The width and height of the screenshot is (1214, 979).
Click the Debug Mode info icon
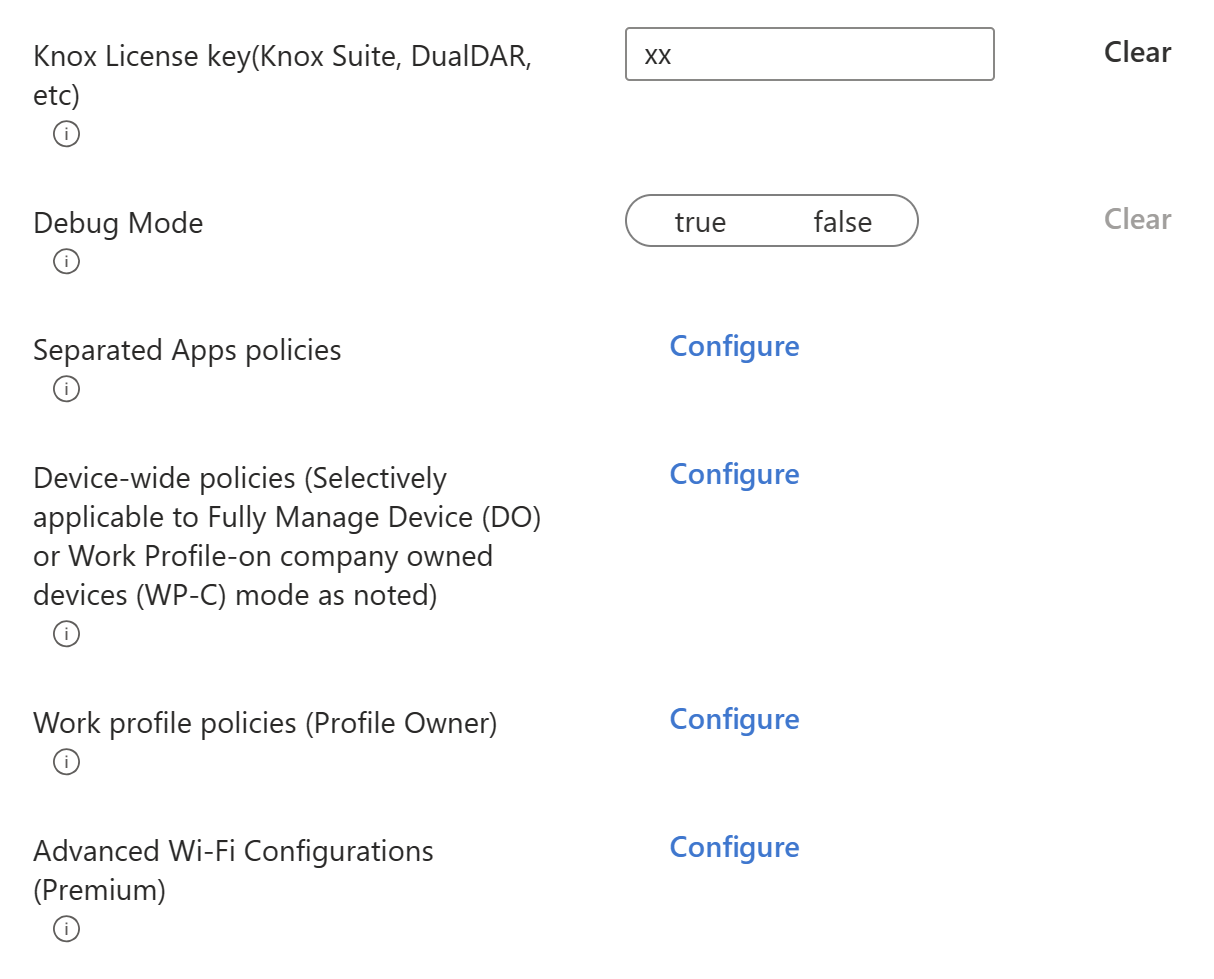coord(65,261)
